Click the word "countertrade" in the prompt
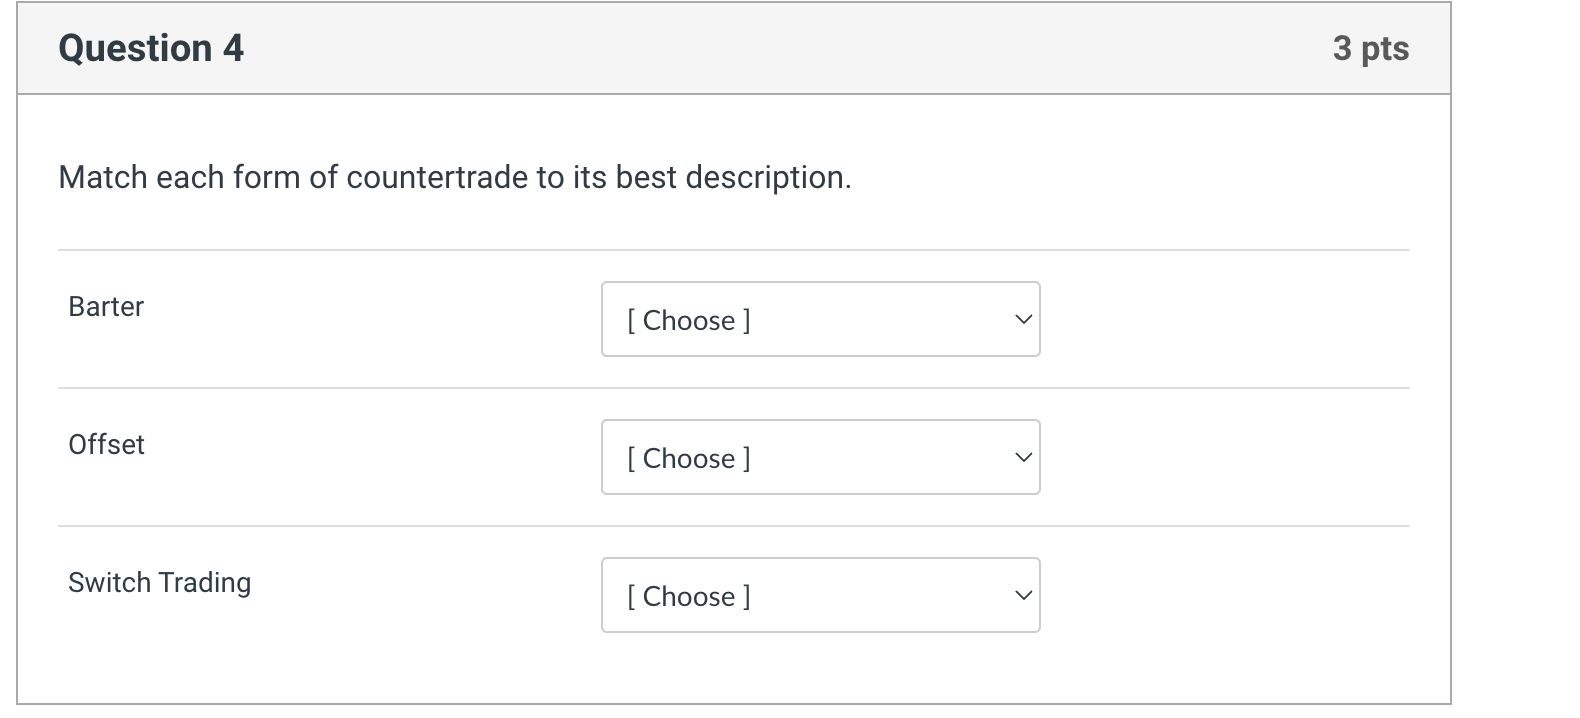This screenshot has width=1580, height=718. [437, 178]
